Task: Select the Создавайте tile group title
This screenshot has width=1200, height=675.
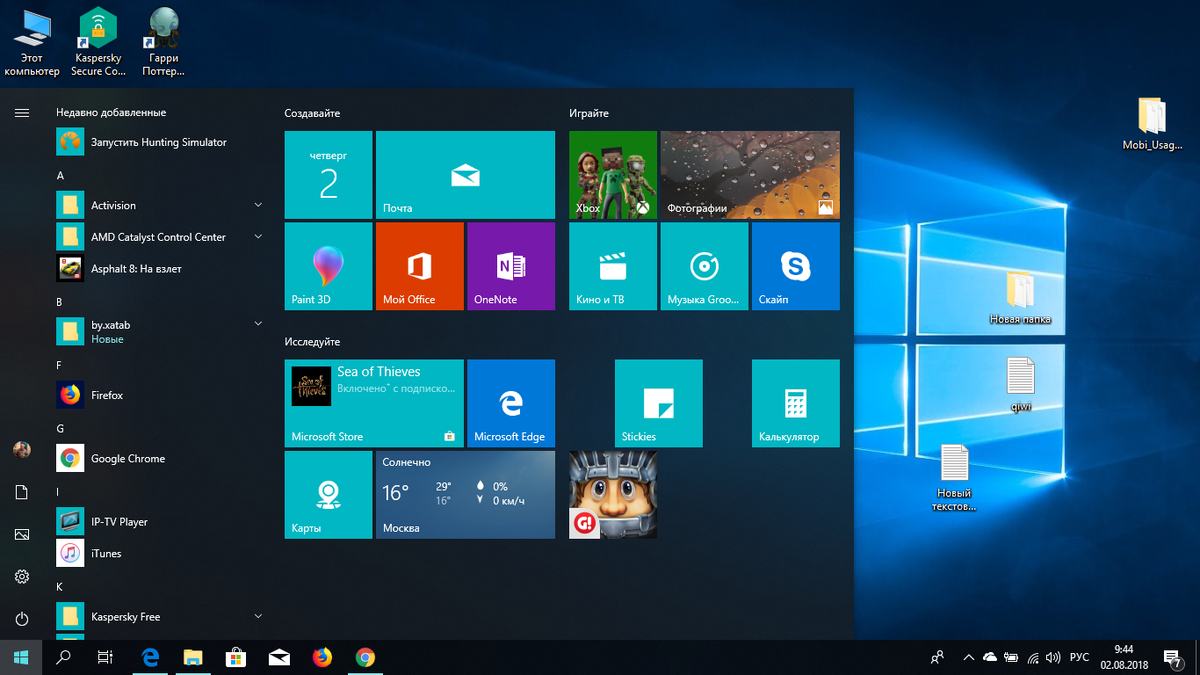Action: point(312,113)
